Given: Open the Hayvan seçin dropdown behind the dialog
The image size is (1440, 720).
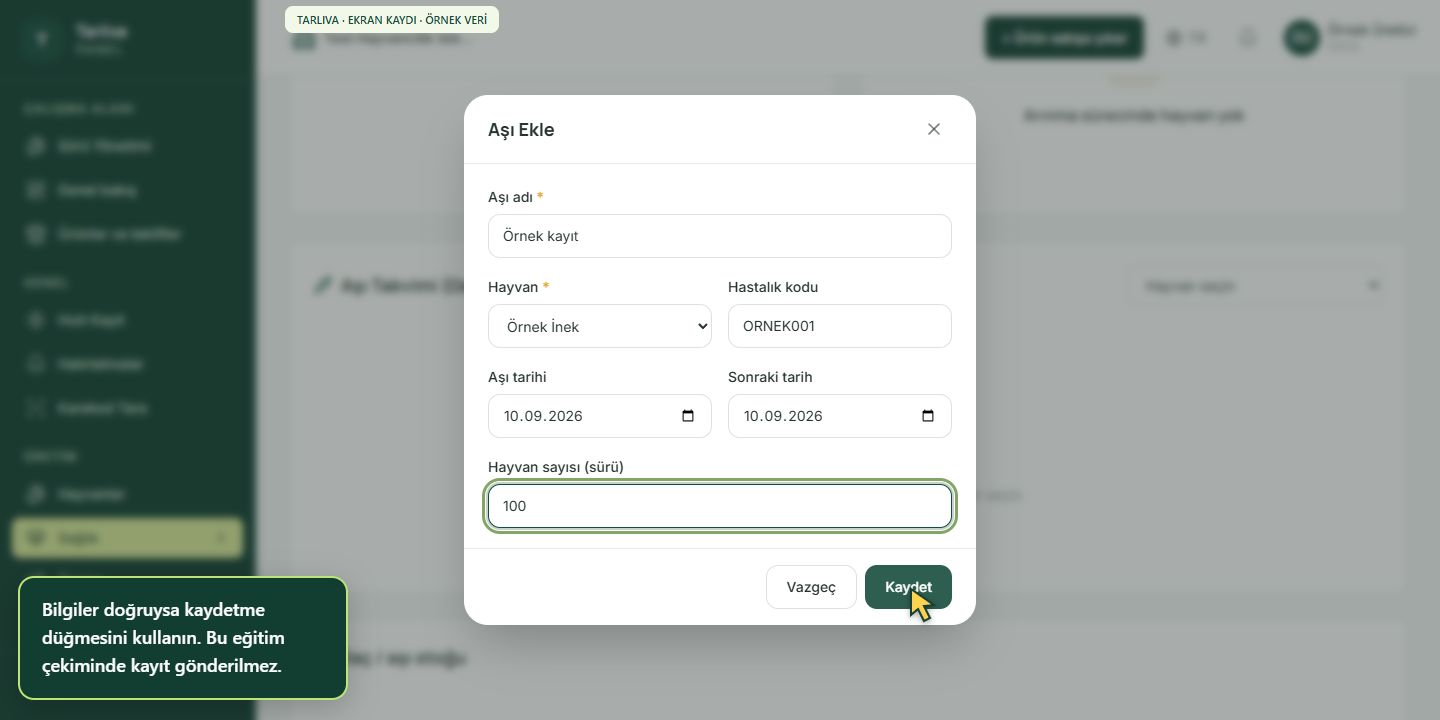Looking at the screenshot, I should pyautogui.click(x=1258, y=286).
